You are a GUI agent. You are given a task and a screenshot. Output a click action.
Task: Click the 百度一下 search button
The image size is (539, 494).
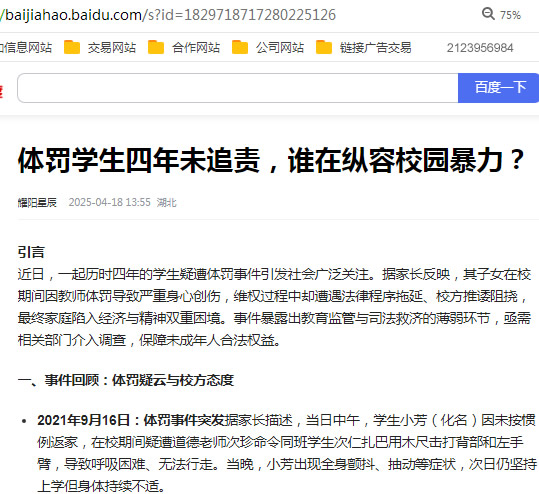point(498,88)
